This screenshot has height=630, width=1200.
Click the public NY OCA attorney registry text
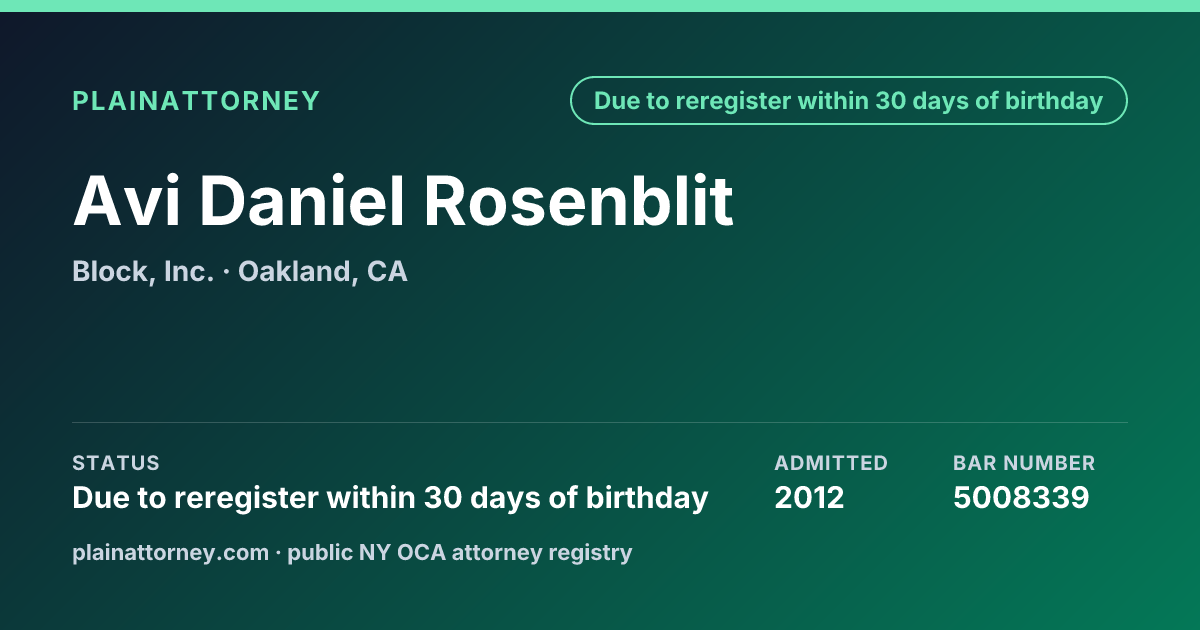click(x=460, y=553)
